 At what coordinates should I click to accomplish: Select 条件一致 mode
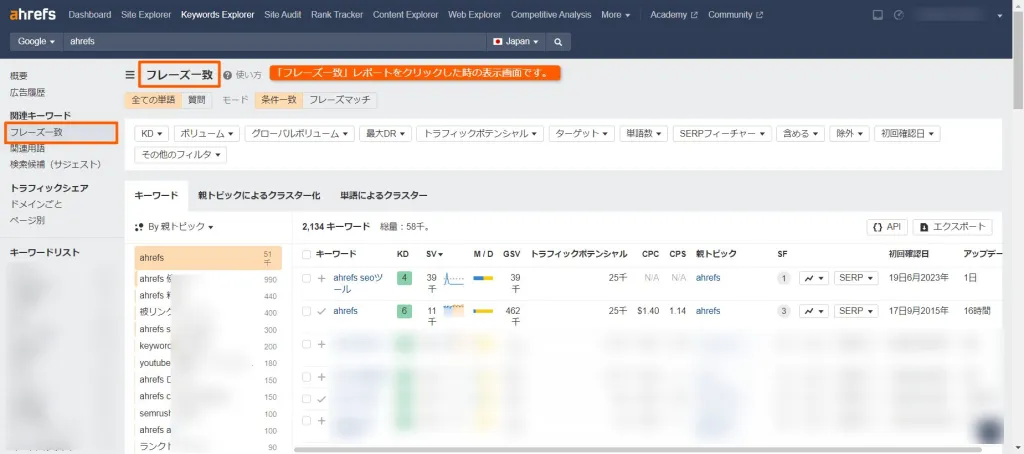(279, 100)
